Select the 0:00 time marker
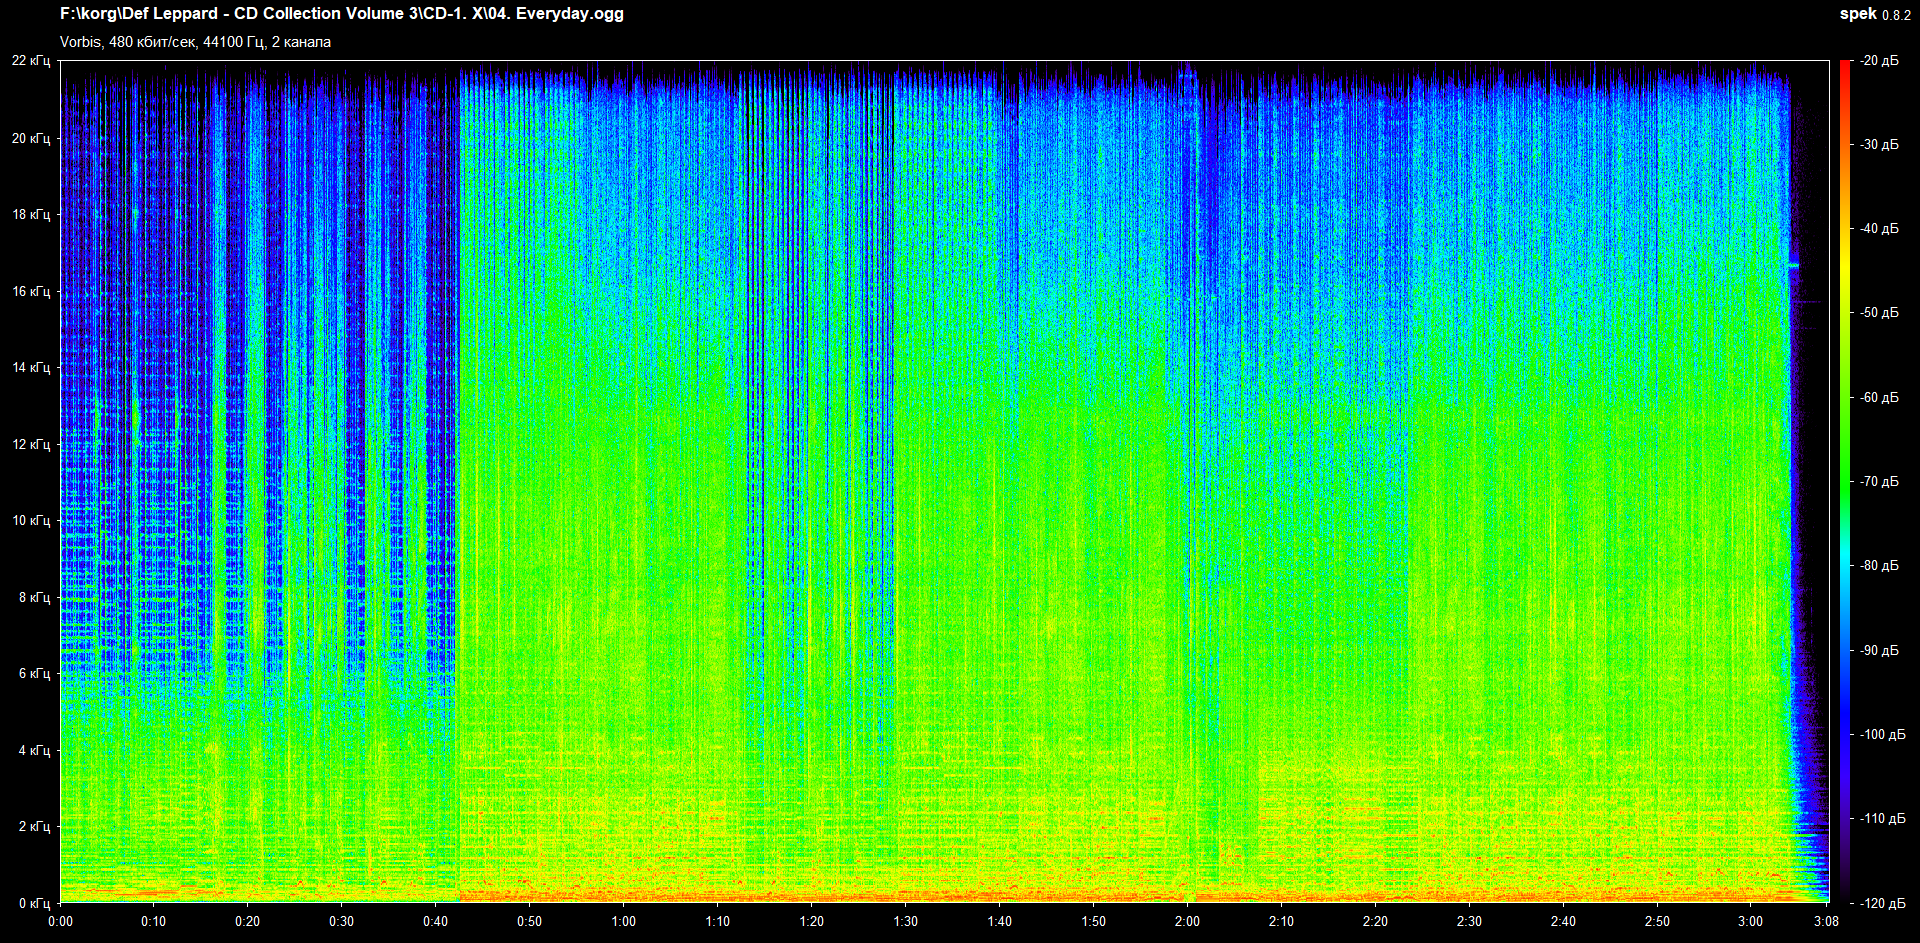This screenshot has height=943, width=1920. [x=60, y=921]
